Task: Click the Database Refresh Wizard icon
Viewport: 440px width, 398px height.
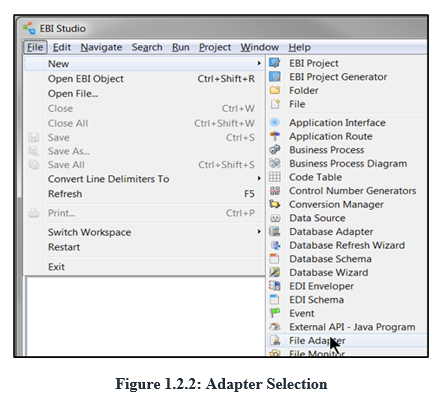Action: click(275, 245)
